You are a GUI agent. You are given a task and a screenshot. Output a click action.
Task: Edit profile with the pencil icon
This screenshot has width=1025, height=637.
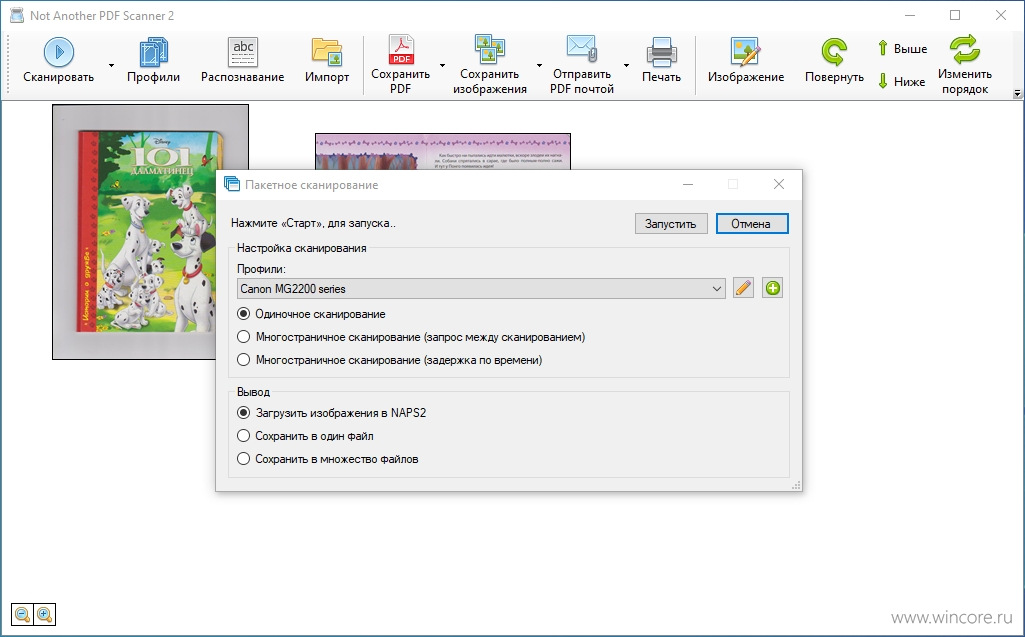tap(743, 288)
